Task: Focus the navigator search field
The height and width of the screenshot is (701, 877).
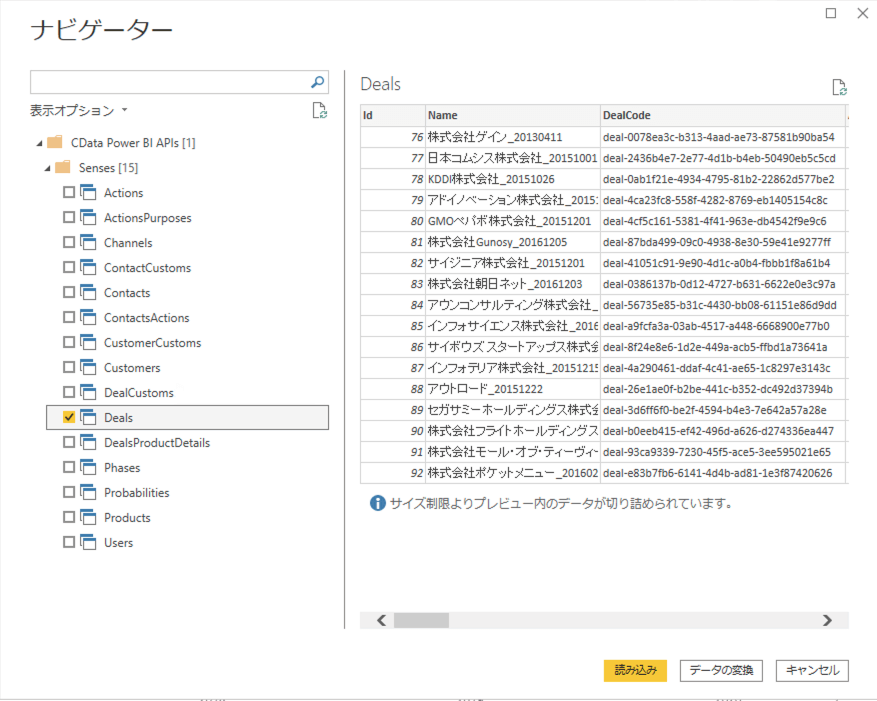Action: coord(168,82)
